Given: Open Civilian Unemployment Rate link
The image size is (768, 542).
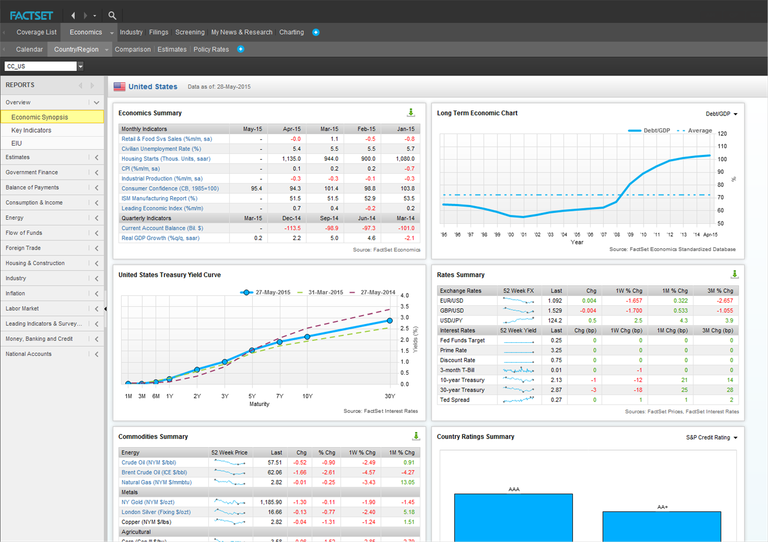Looking at the screenshot, I should coord(161,149).
